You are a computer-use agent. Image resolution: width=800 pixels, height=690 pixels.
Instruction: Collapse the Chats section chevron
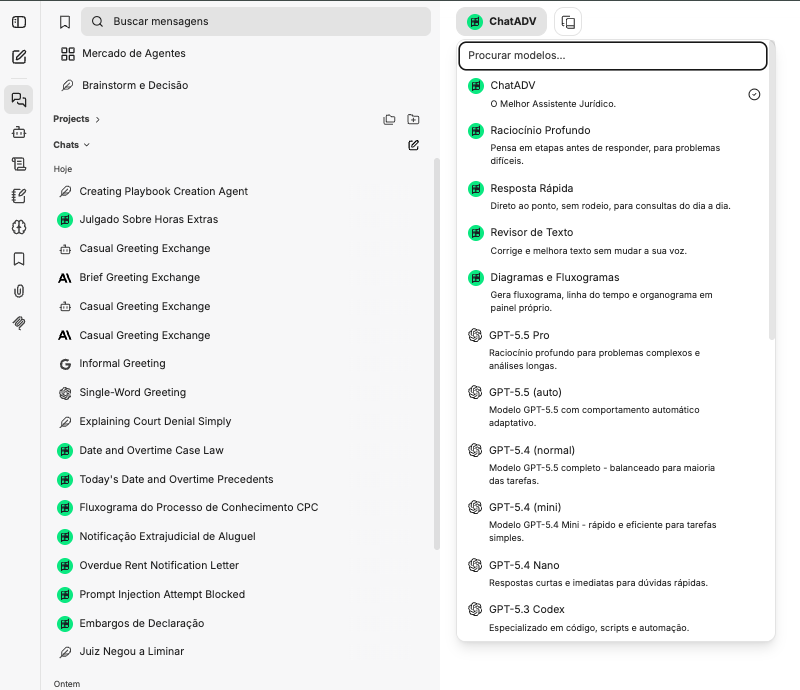[x=87, y=145]
